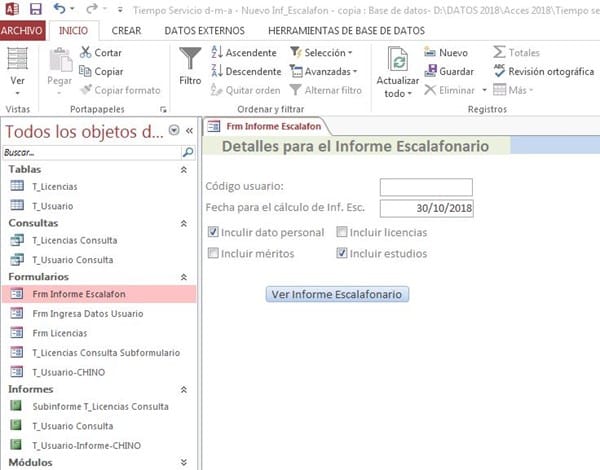The height and width of the screenshot is (470, 600).
Task: Select Frm Informe Escalafon form in pane
Action: point(99,294)
